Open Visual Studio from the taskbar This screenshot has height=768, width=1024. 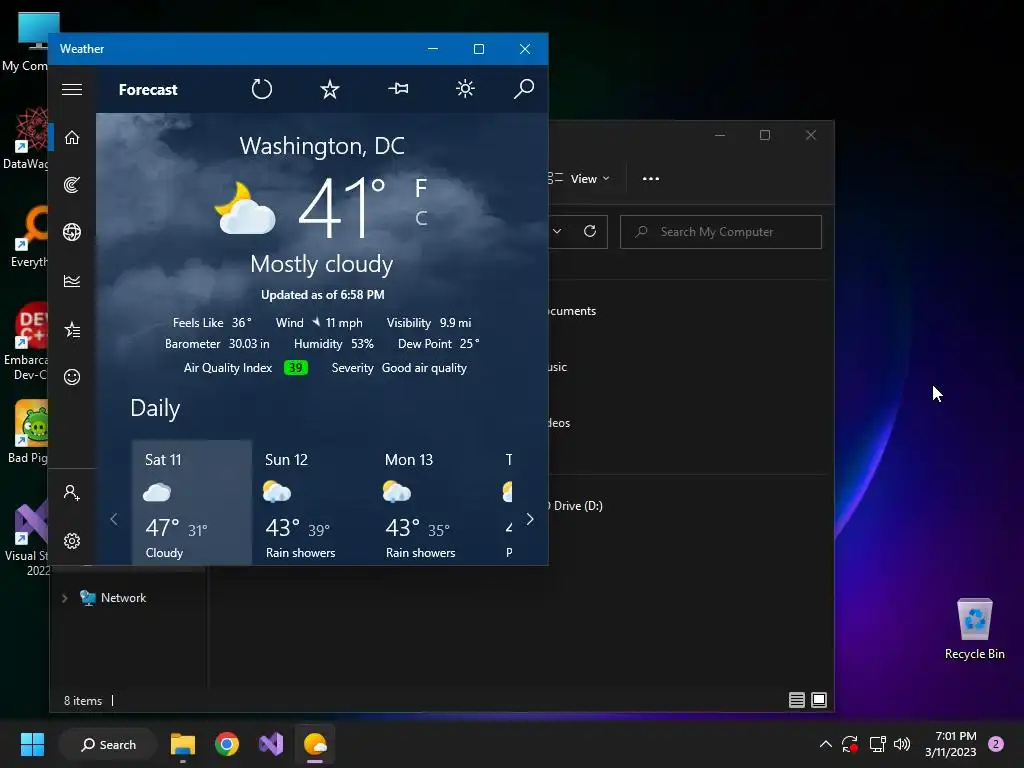pos(271,744)
